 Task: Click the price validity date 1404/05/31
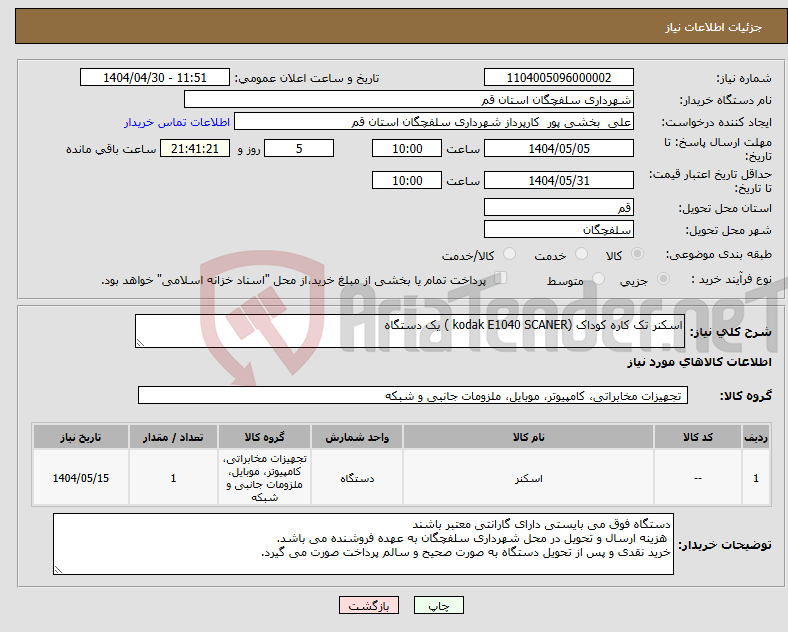[558, 180]
